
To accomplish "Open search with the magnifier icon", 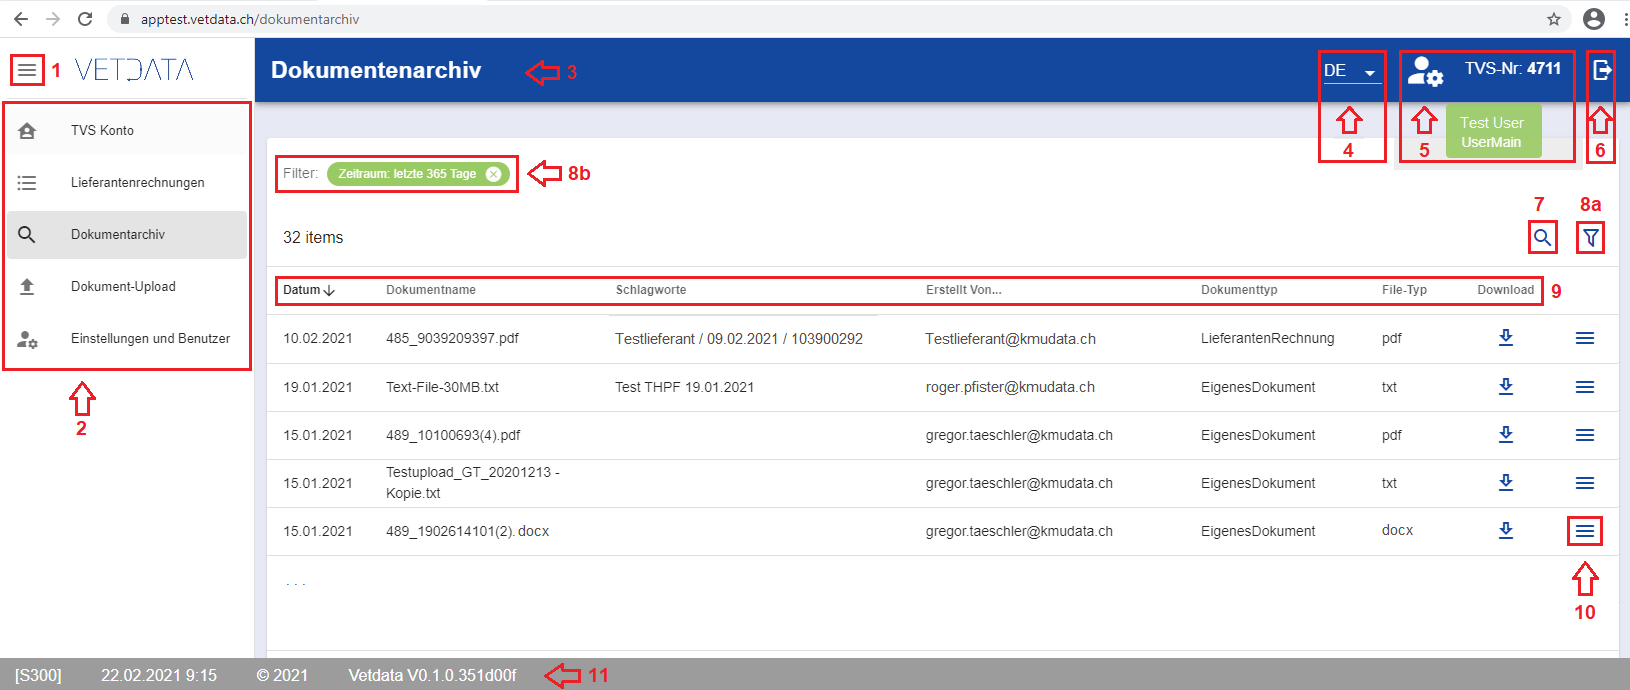I will tap(1542, 238).
